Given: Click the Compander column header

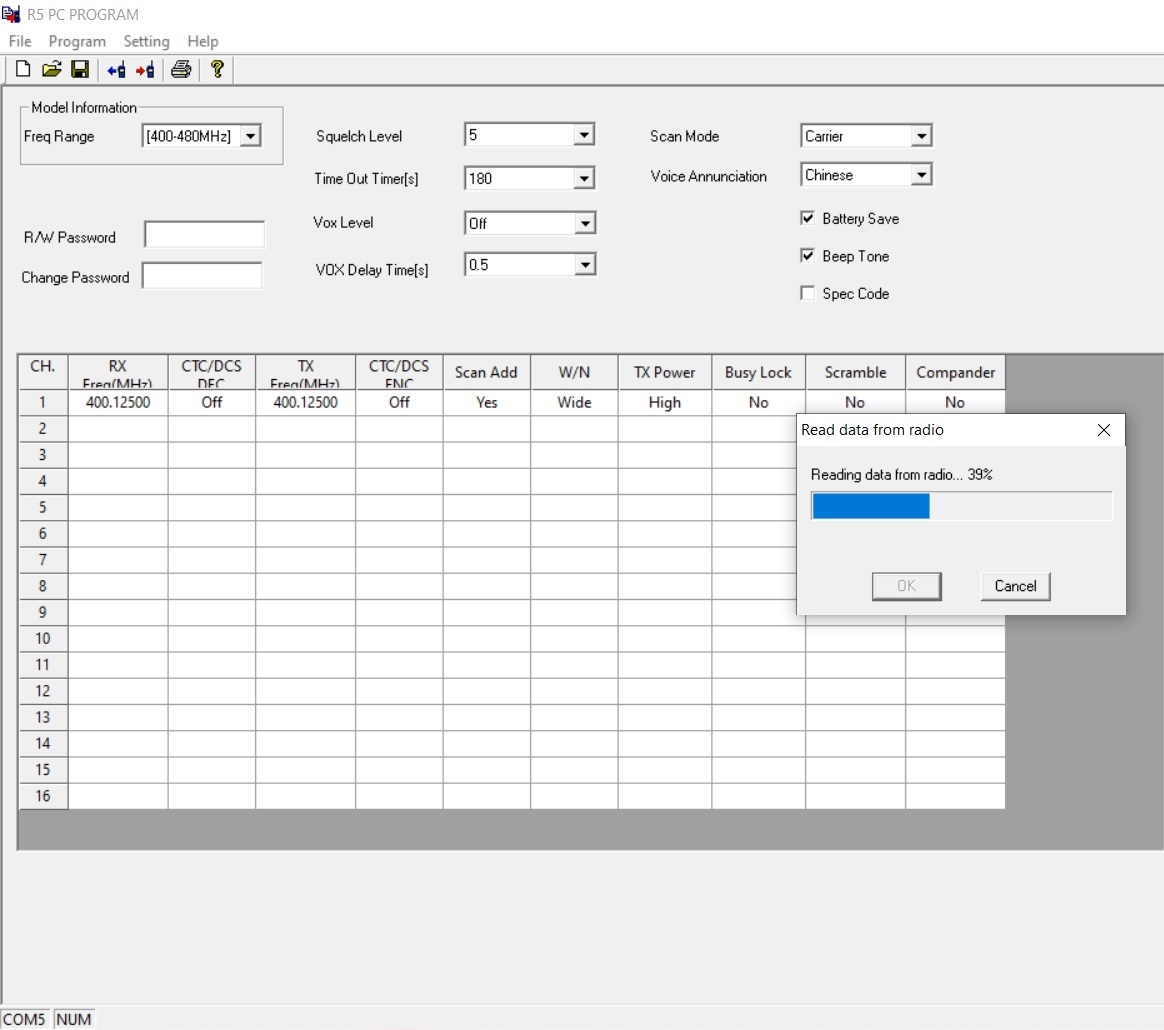Looking at the screenshot, I should tap(955, 372).
